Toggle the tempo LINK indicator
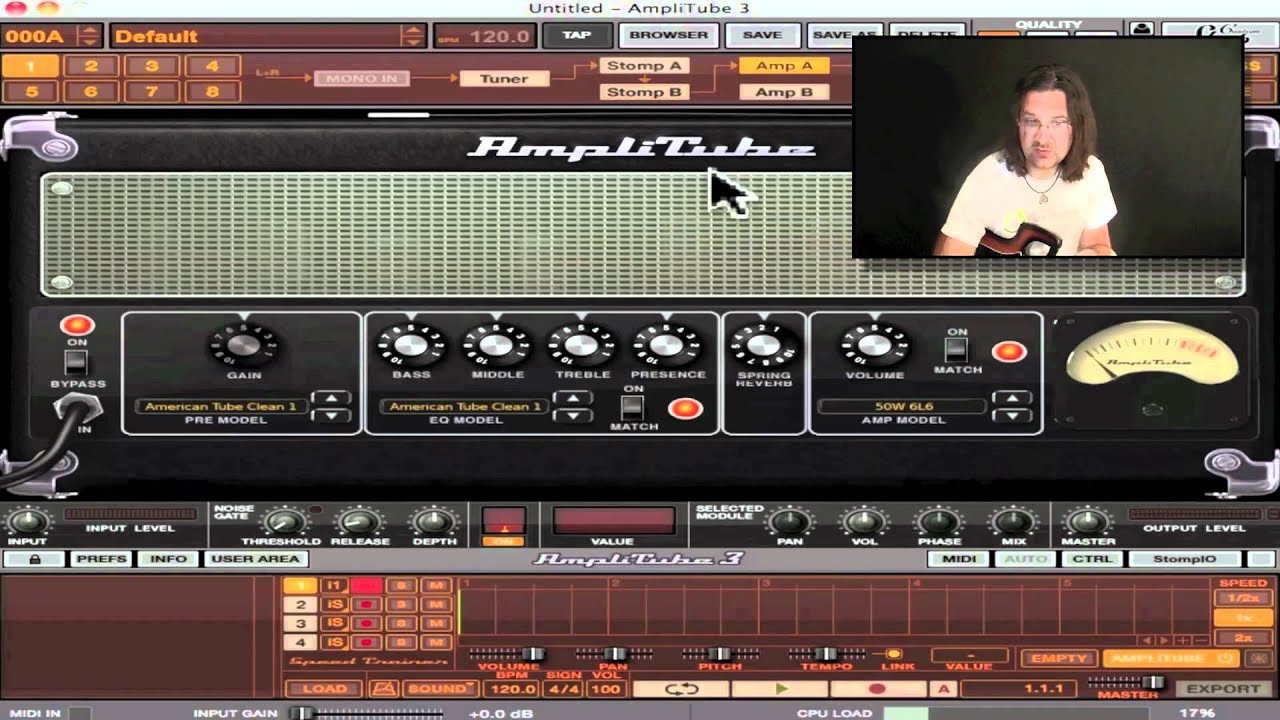Screen dimensions: 1280x720 (x=894, y=654)
